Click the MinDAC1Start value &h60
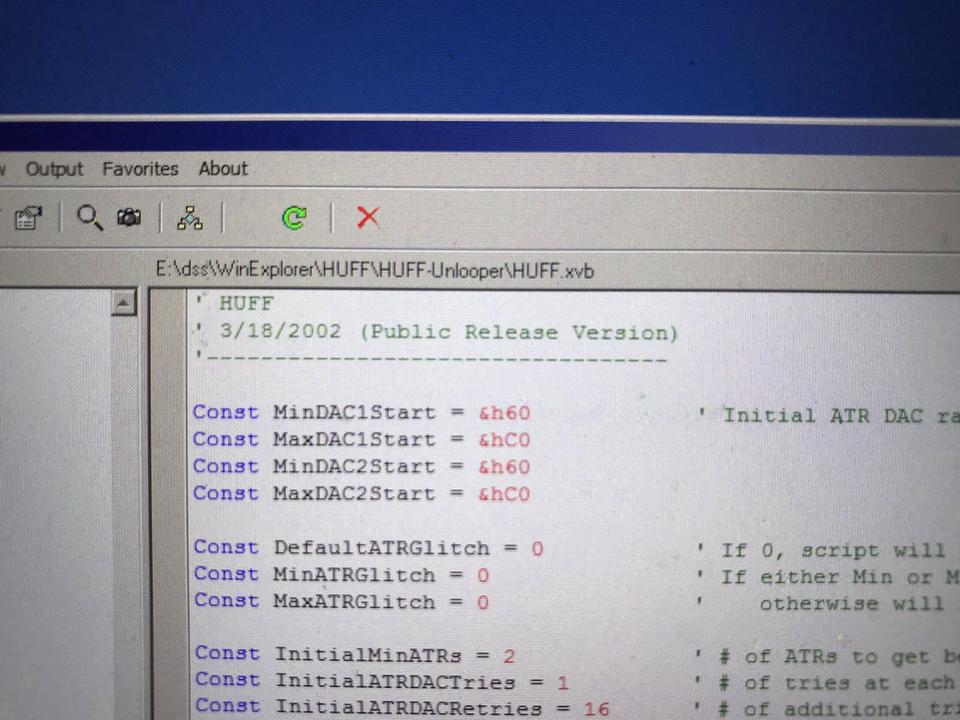Viewport: 960px width, 720px height. click(x=503, y=413)
